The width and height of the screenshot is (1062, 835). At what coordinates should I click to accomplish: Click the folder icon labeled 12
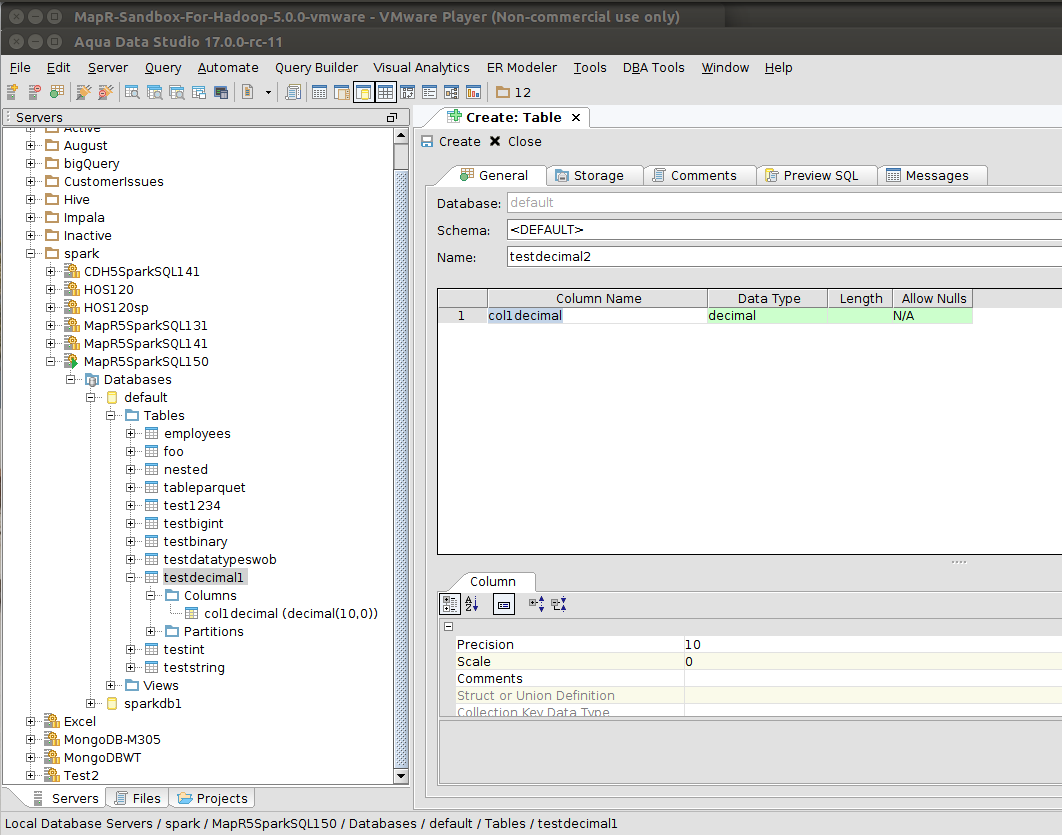tap(513, 92)
